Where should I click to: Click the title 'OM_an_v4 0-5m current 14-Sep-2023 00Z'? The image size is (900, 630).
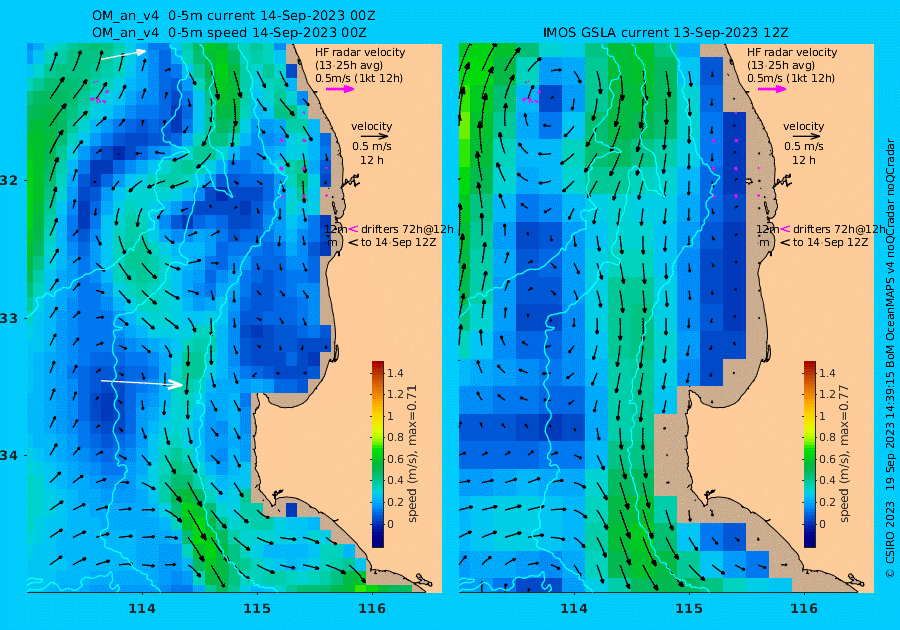point(234,16)
